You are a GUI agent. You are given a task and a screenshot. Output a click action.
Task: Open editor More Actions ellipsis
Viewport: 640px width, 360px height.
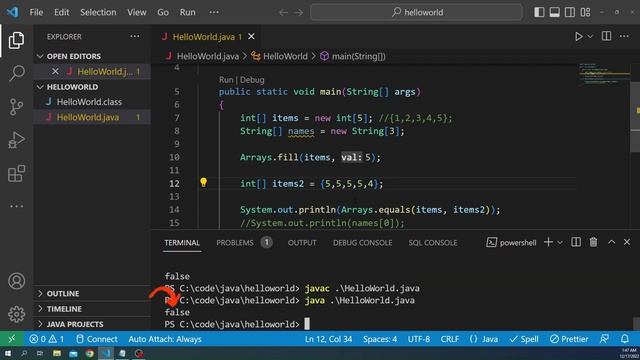624,36
